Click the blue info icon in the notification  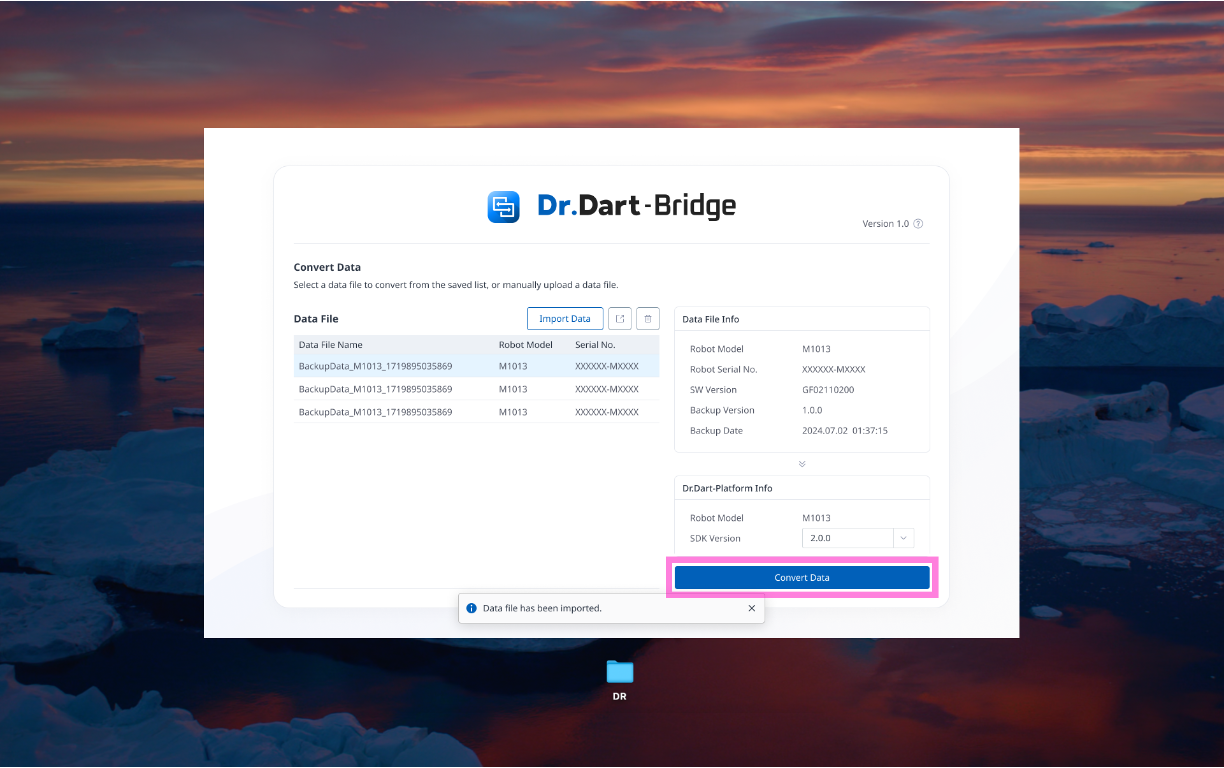coord(472,608)
